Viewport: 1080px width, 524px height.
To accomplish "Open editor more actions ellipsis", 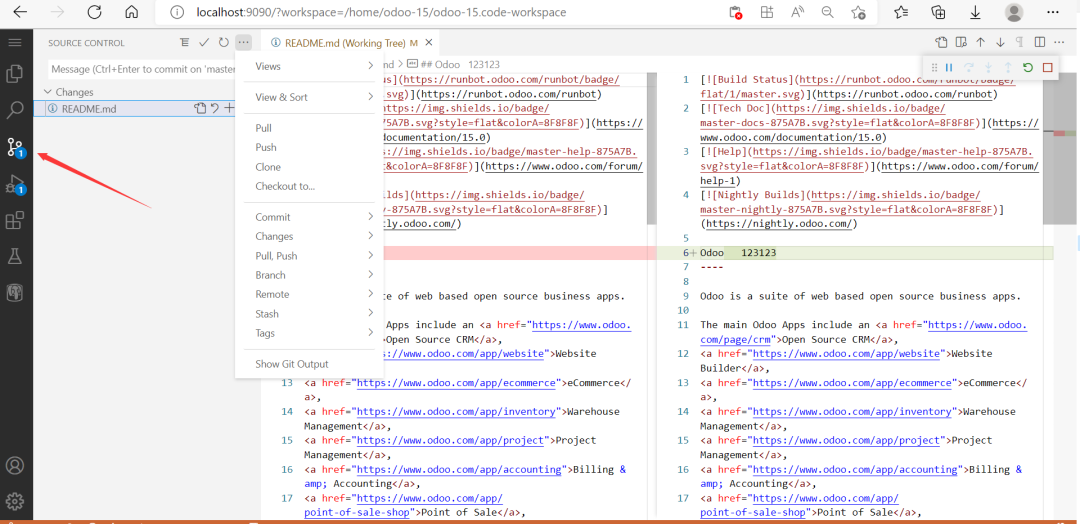I will [1060, 43].
